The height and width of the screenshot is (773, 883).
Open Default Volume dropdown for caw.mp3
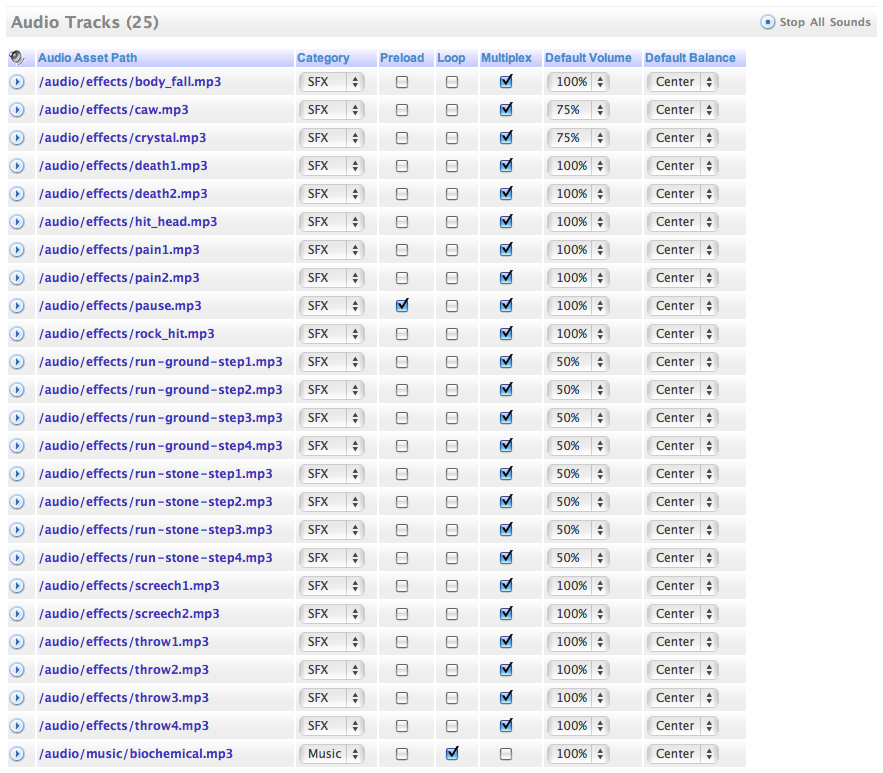579,110
